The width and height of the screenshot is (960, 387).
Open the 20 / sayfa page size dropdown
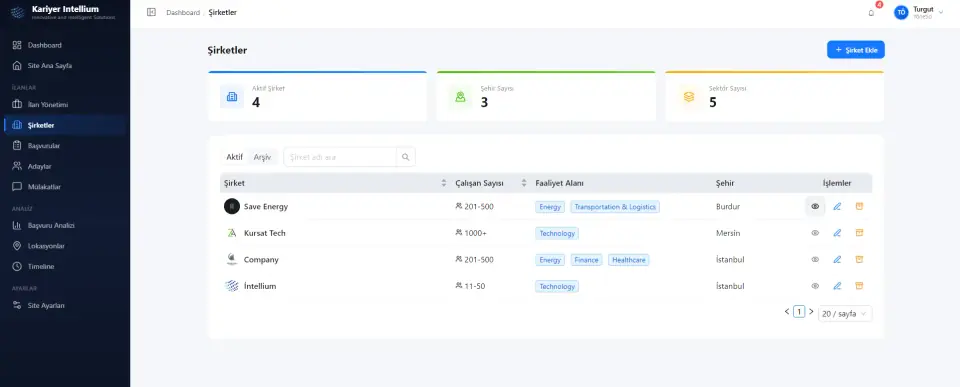845,314
